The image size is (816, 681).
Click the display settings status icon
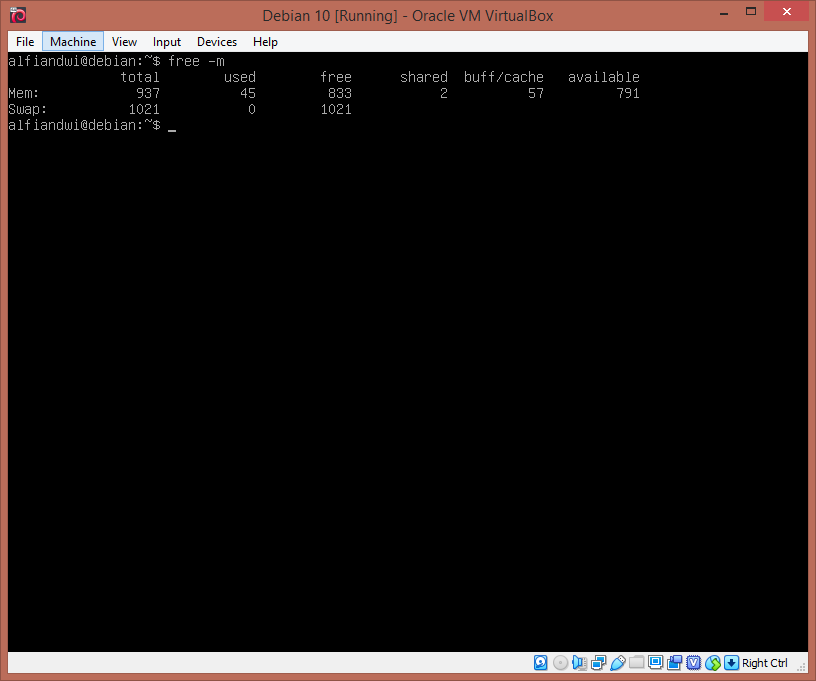(x=656, y=662)
